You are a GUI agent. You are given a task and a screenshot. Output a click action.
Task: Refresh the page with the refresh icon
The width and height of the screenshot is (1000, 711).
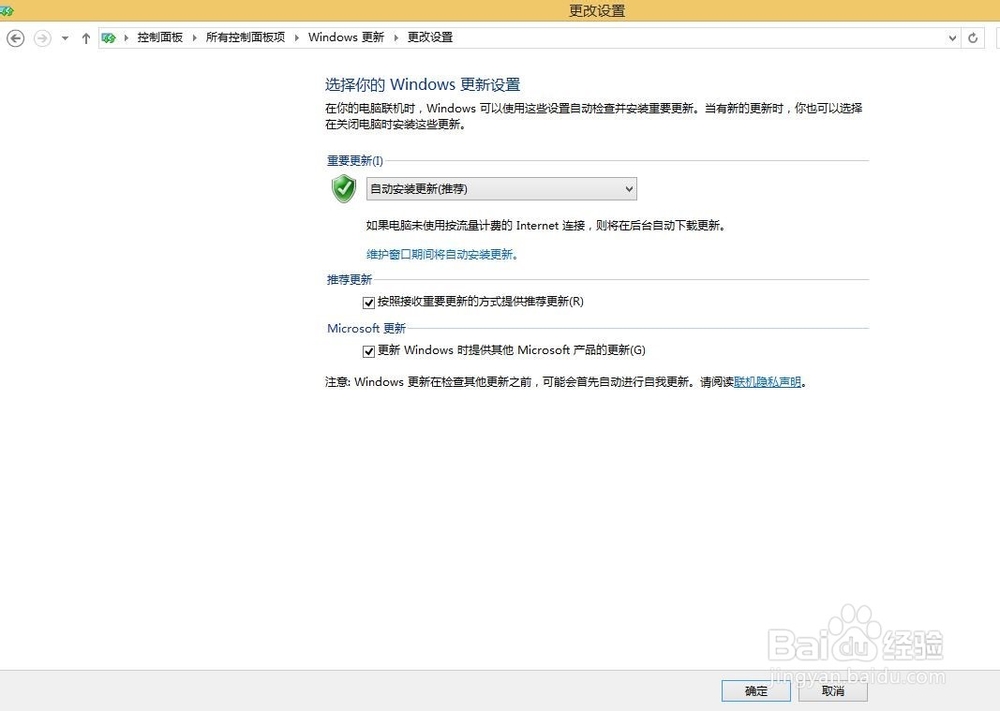click(973, 38)
